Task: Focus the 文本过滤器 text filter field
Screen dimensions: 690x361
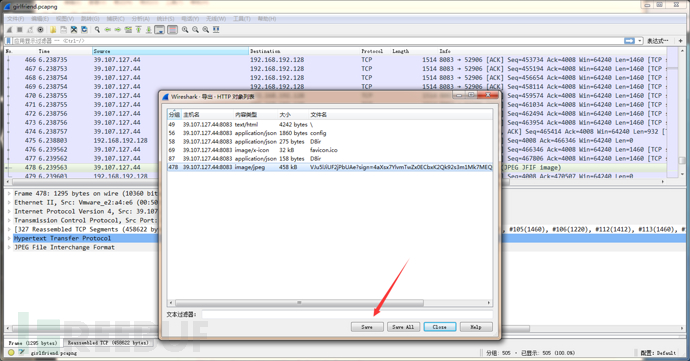Action: pyautogui.click(x=347, y=314)
